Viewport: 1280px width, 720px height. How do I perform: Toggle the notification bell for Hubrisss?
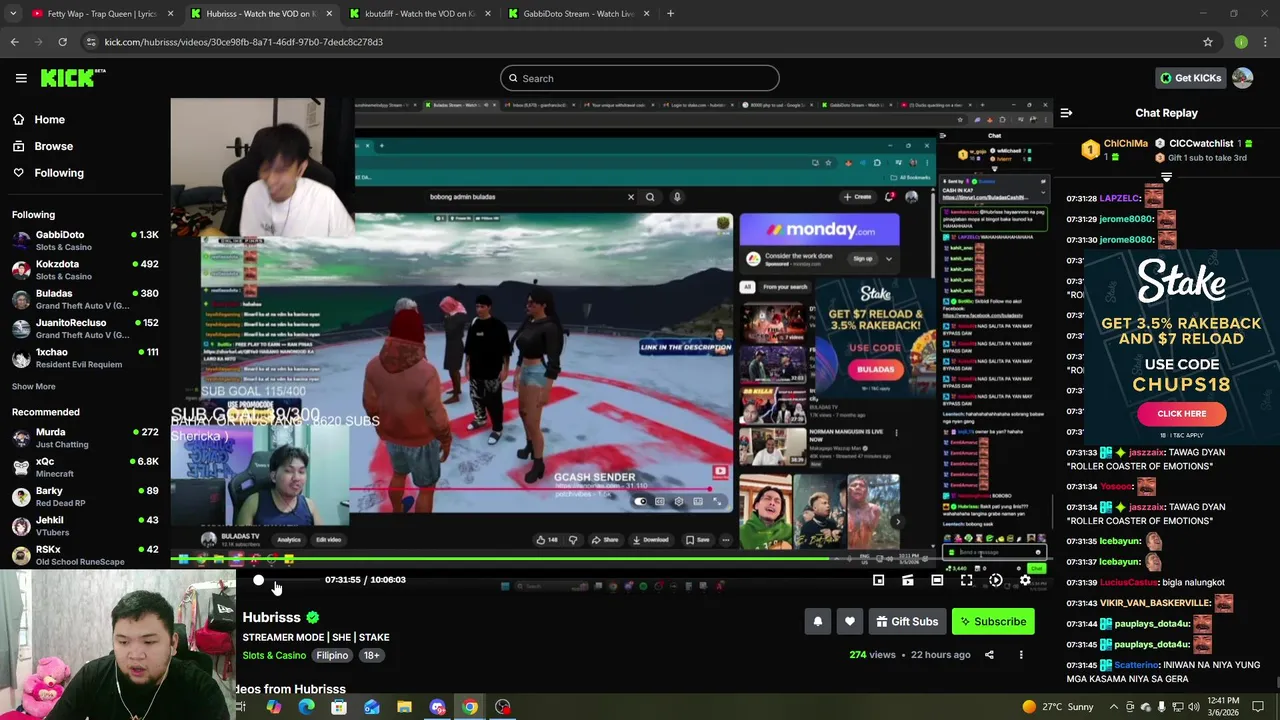click(818, 622)
